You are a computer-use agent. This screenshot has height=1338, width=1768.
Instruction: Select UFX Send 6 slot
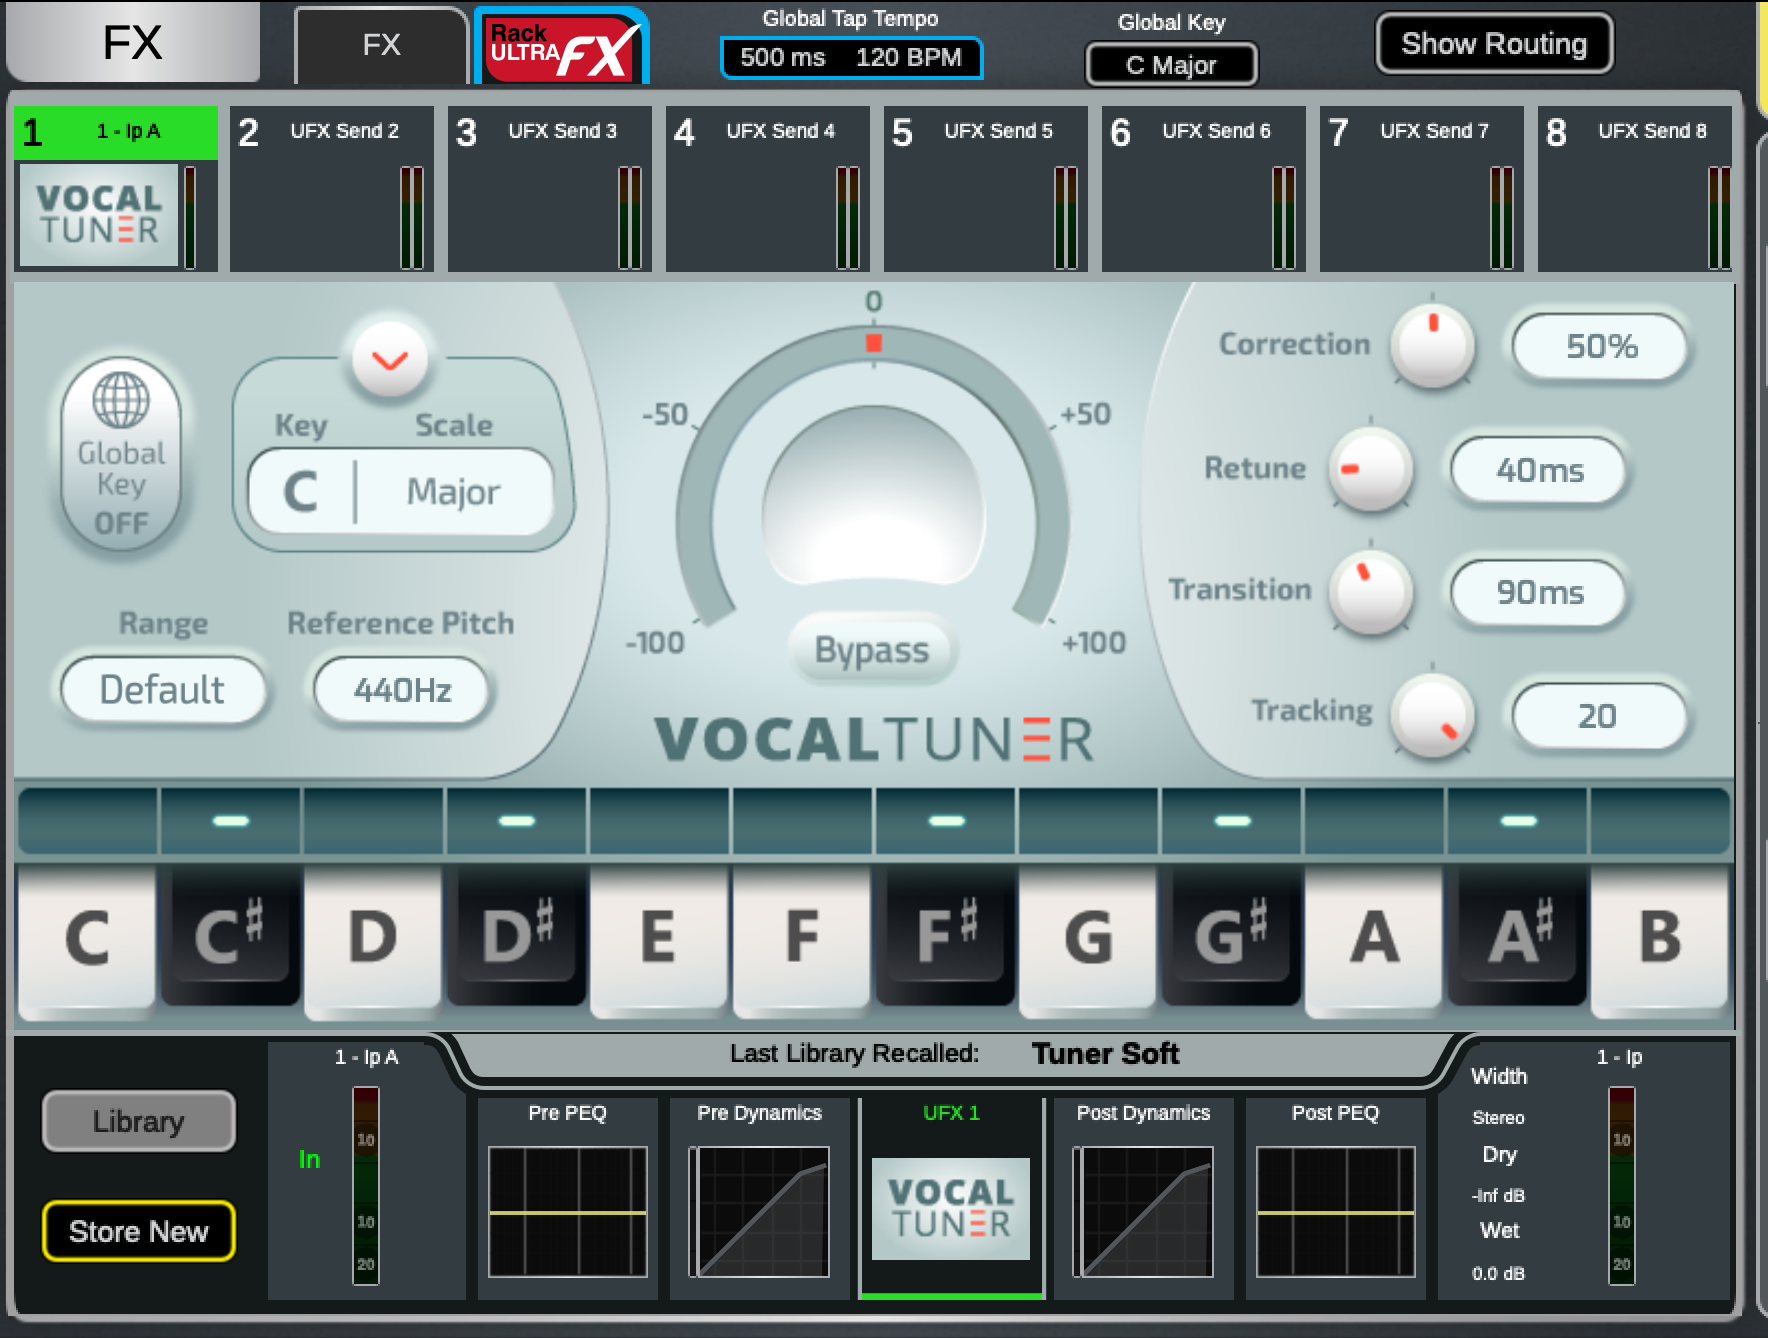[x=1204, y=189]
